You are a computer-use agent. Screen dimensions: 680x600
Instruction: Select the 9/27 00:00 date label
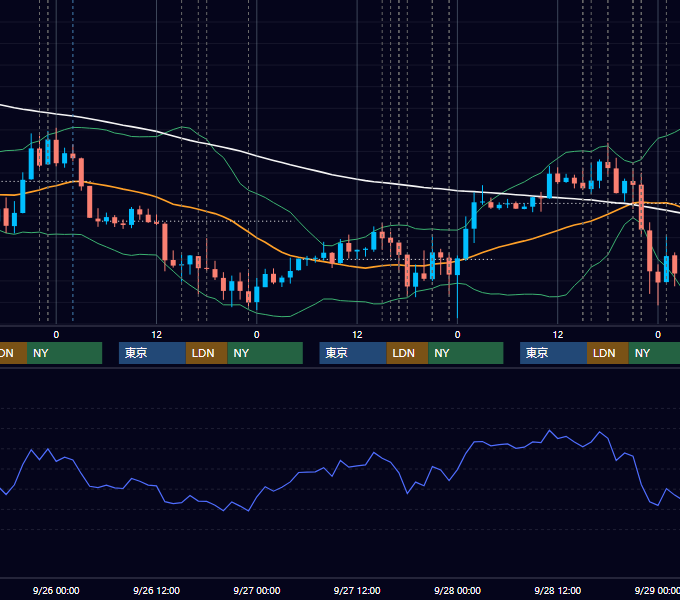257,590
